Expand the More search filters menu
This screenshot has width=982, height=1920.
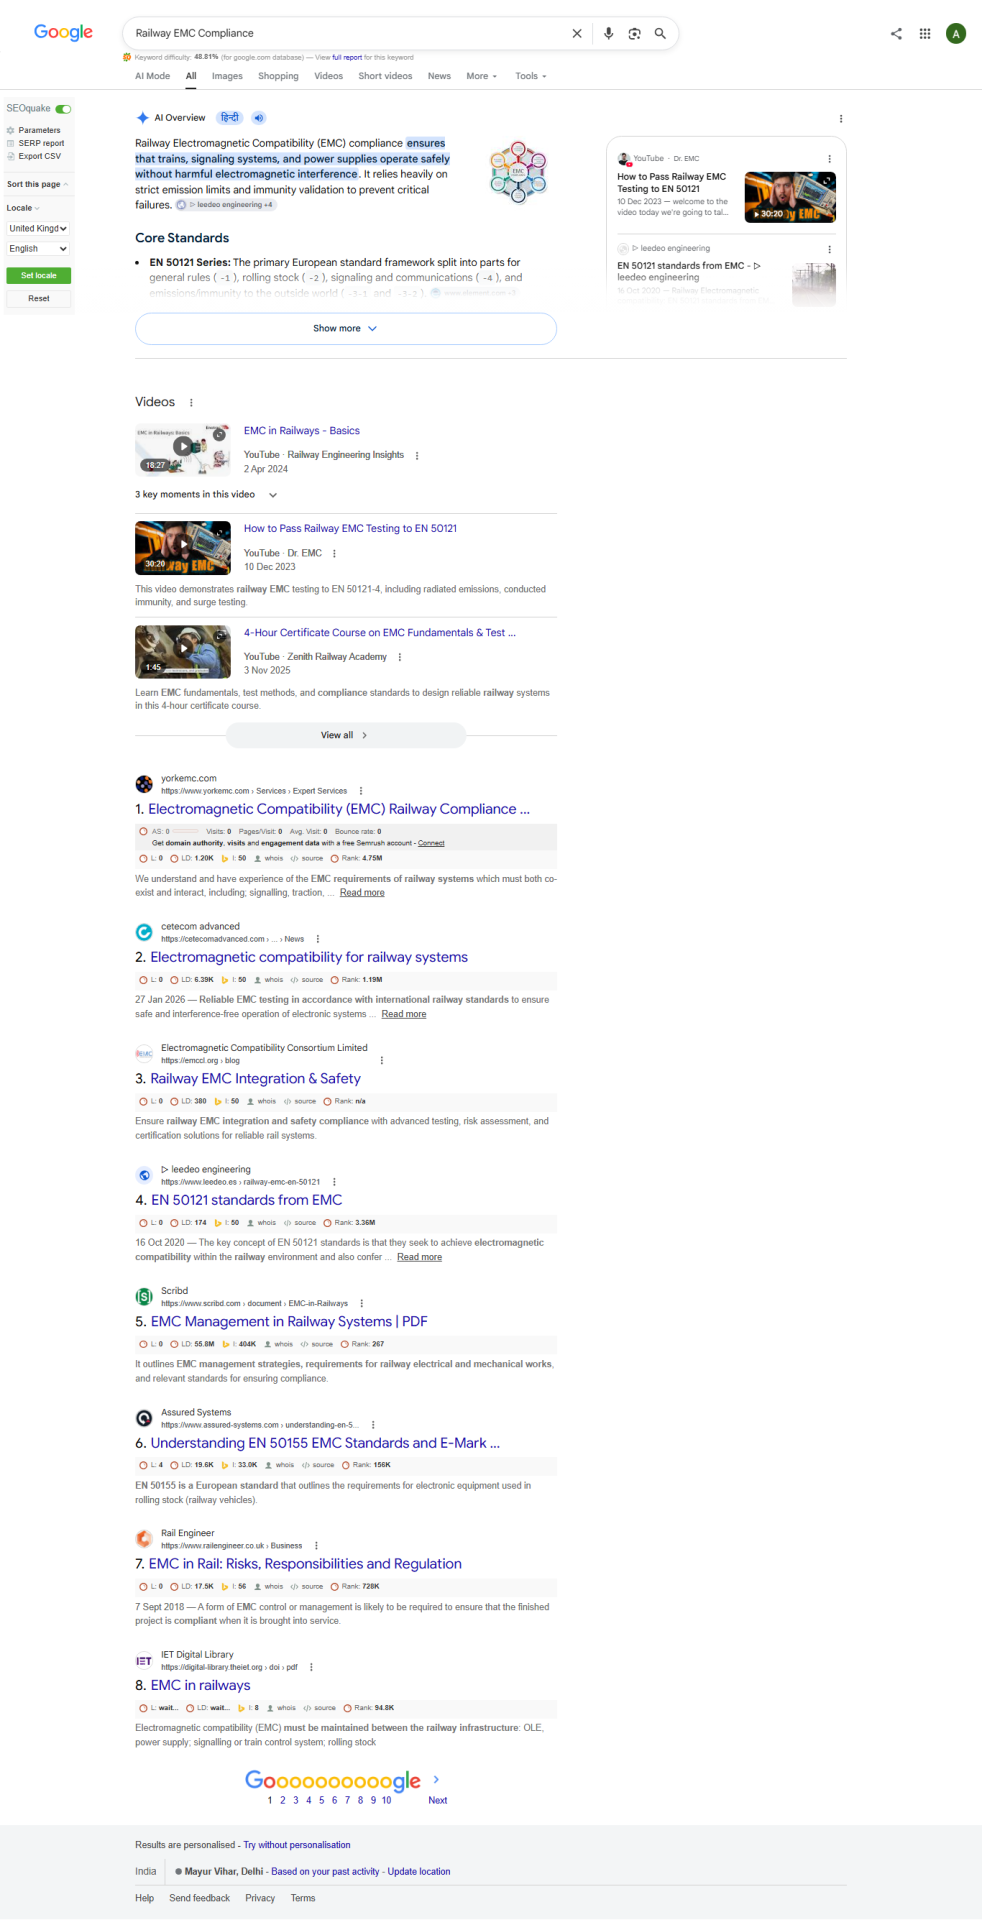click(x=482, y=76)
